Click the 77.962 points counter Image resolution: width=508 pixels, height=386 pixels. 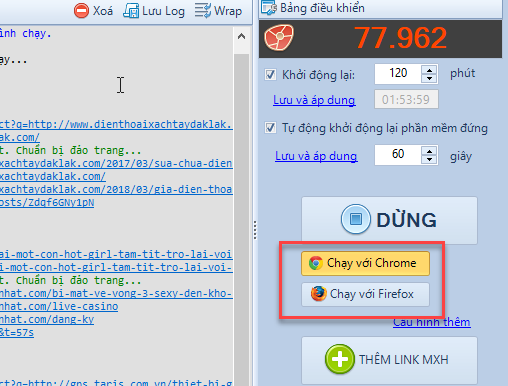400,38
